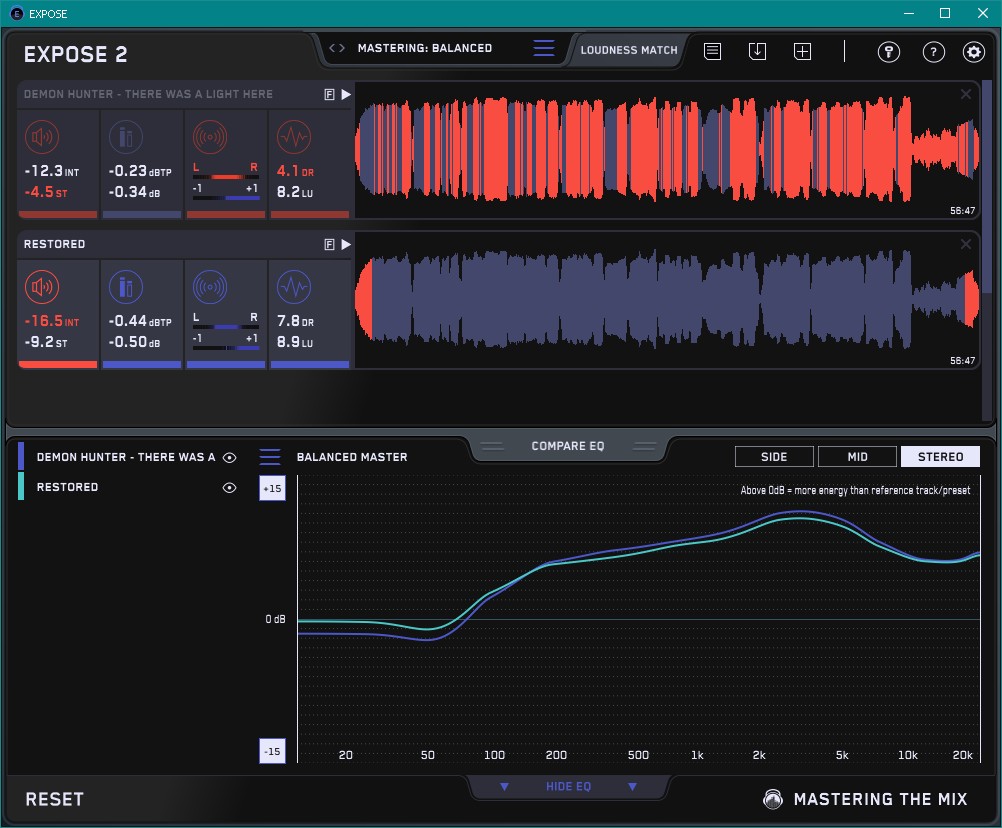The image size is (1002, 828).
Task: Click the license key icon
Action: tap(888, 52)
